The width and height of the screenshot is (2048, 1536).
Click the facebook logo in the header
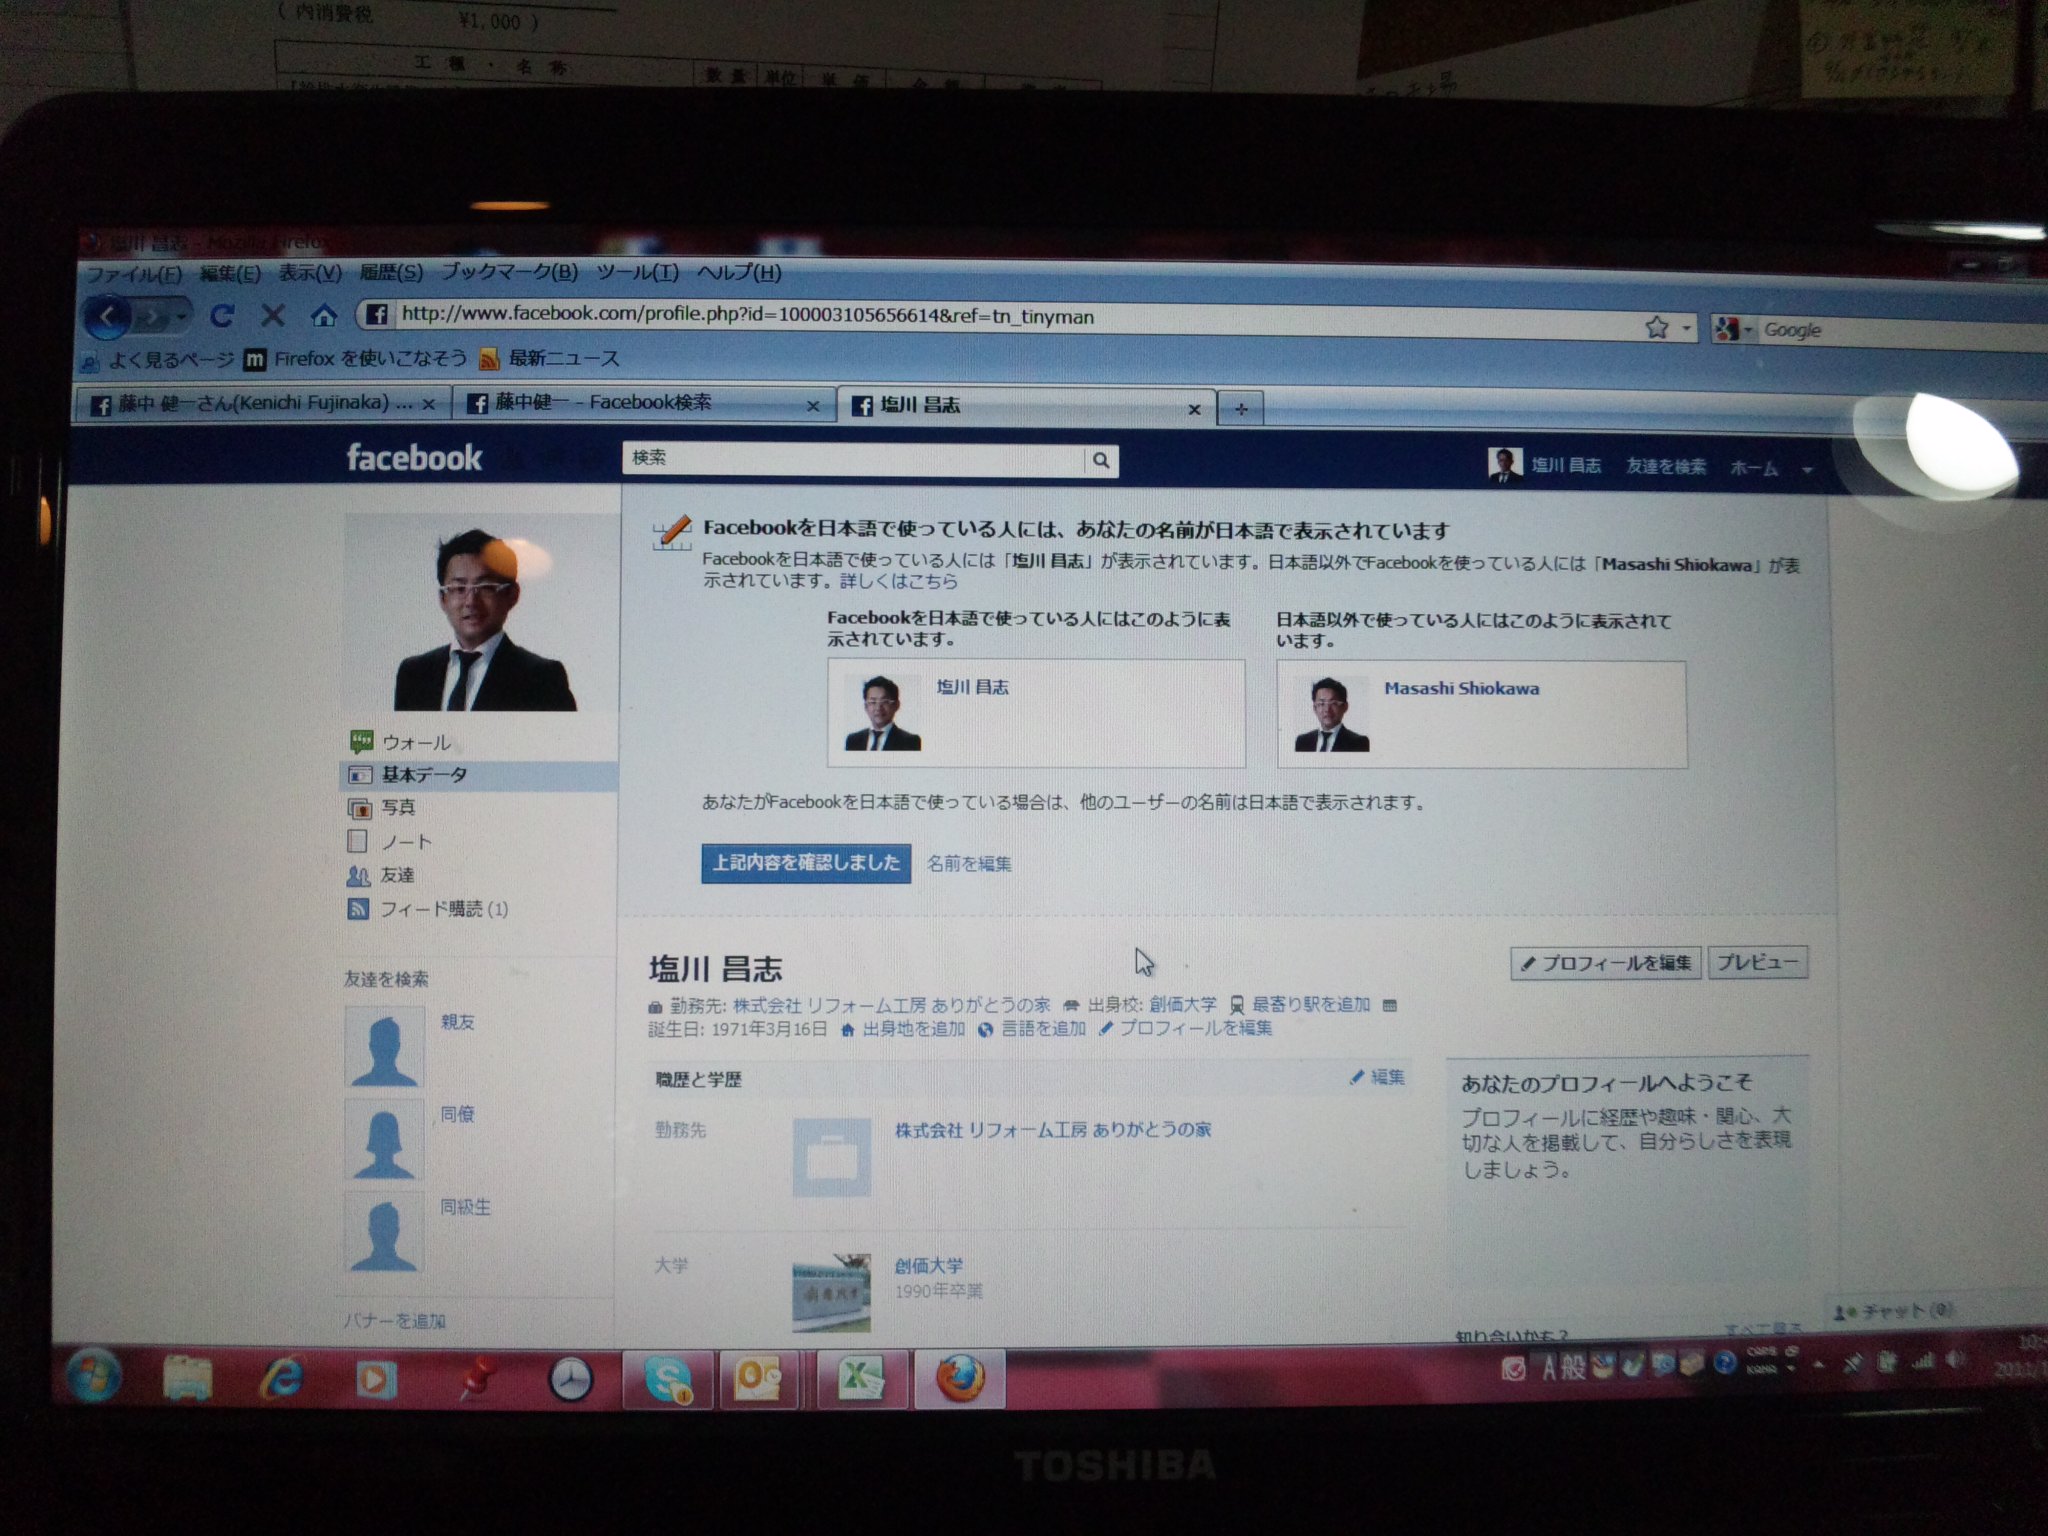414,458
